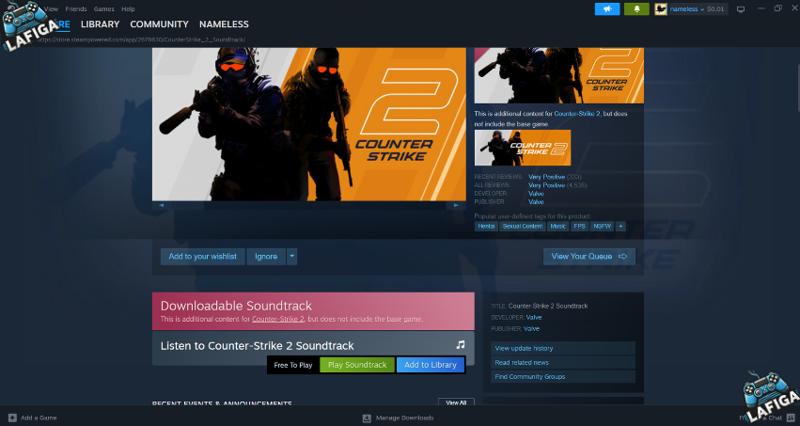The height and width of the screenshot is (426, 800).
Task: Go to the COMMUNITY tab
Action: click(x=159, y=24)
